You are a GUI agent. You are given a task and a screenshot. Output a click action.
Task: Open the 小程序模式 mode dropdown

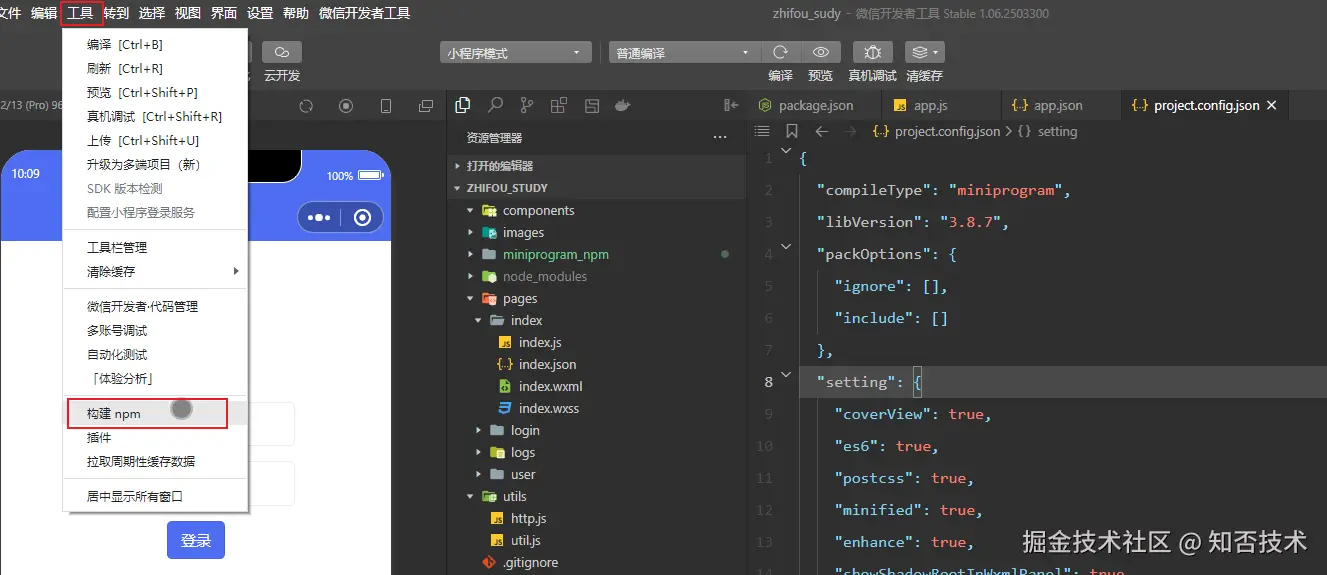515,53
